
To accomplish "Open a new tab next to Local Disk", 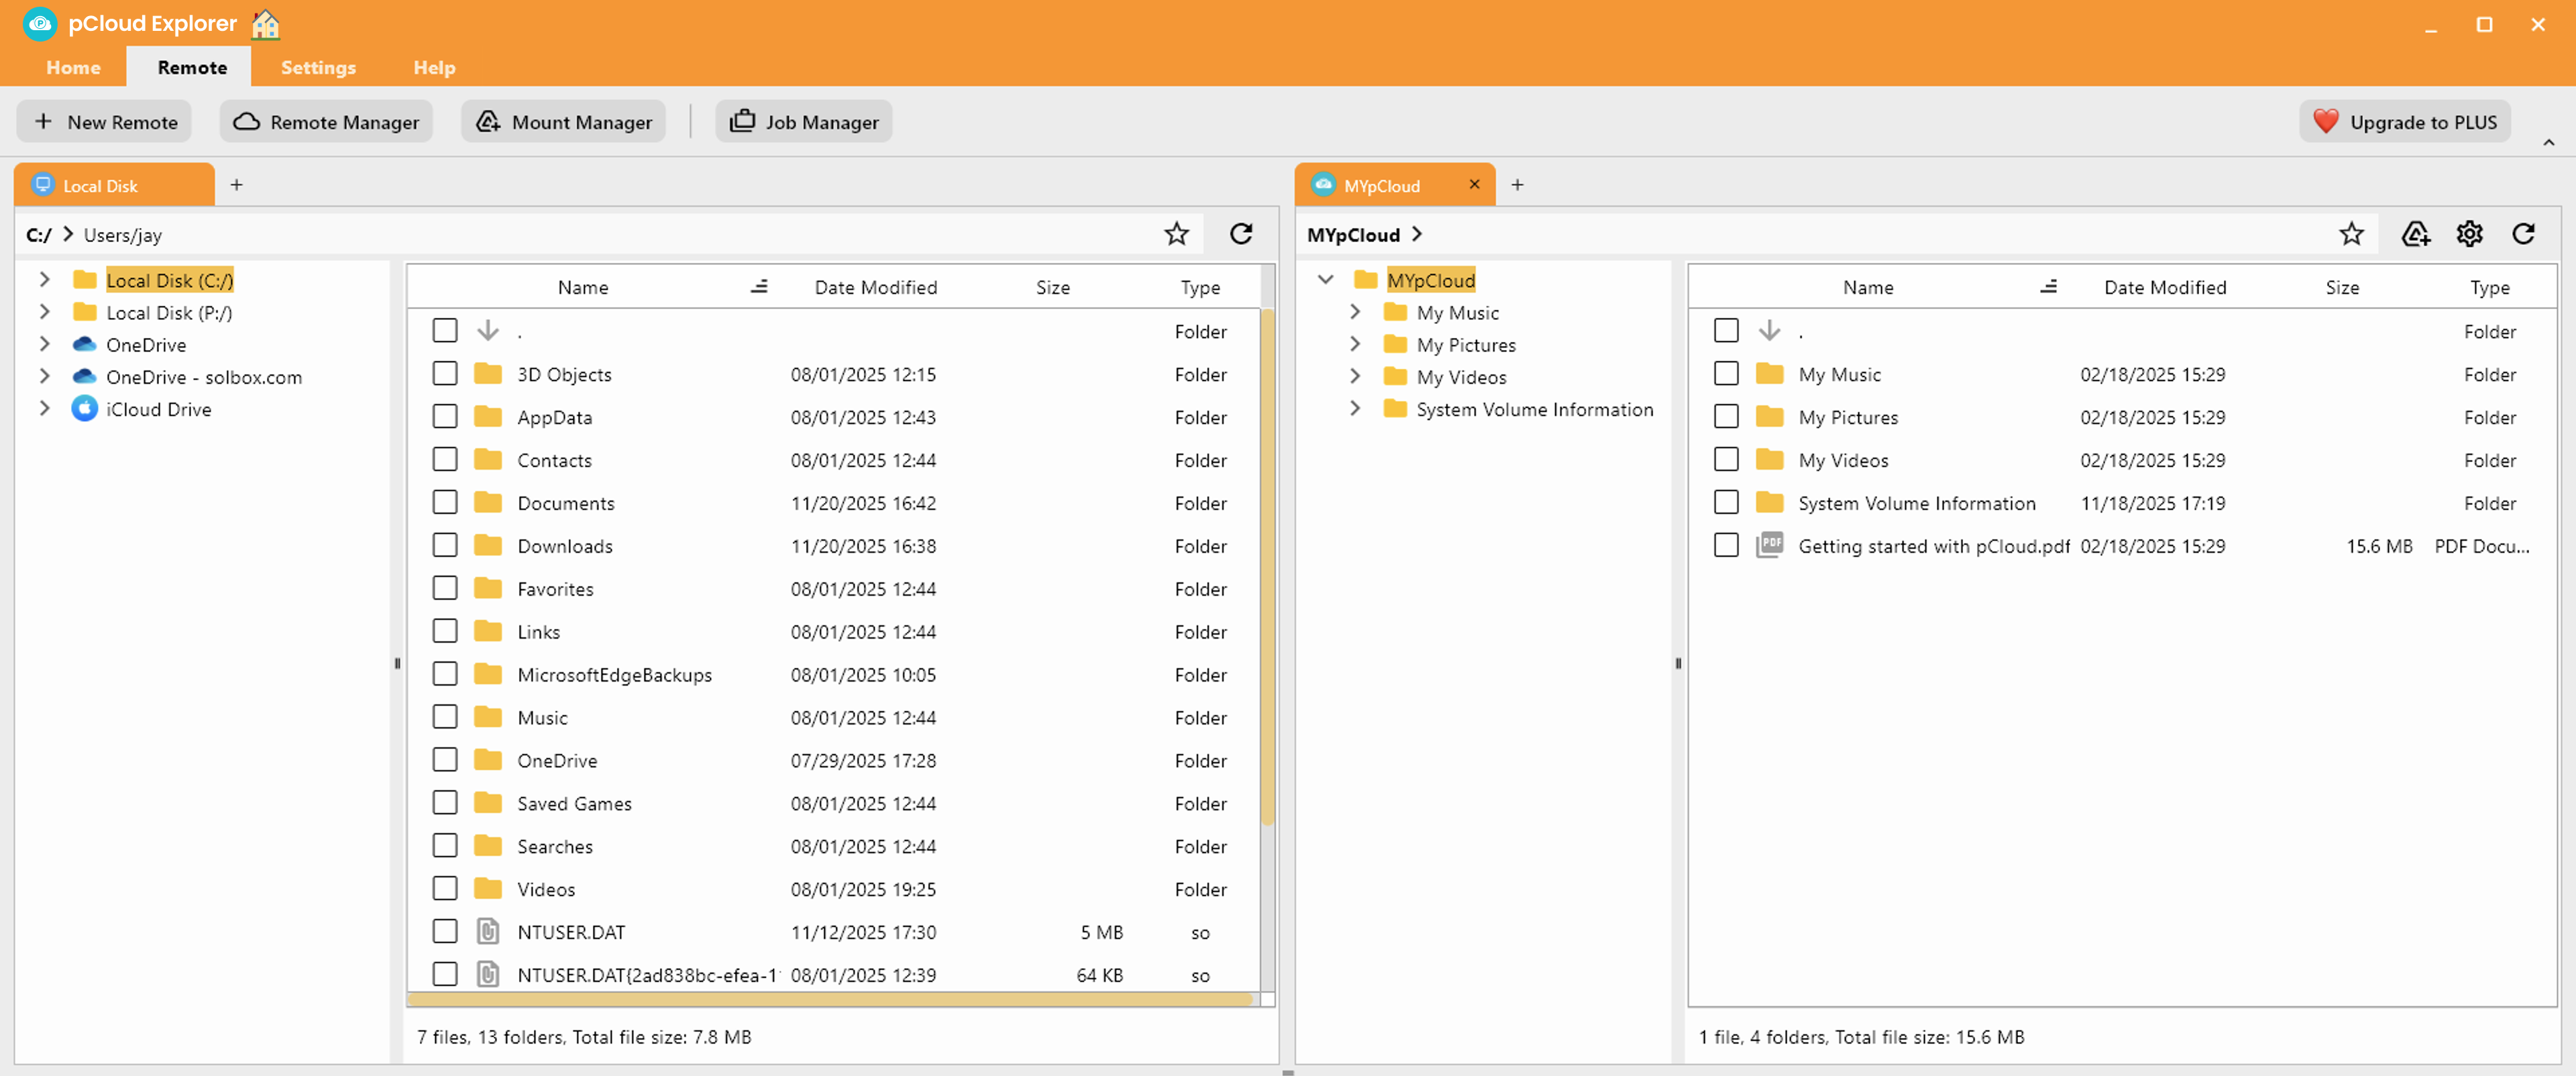I will point(237,184).
